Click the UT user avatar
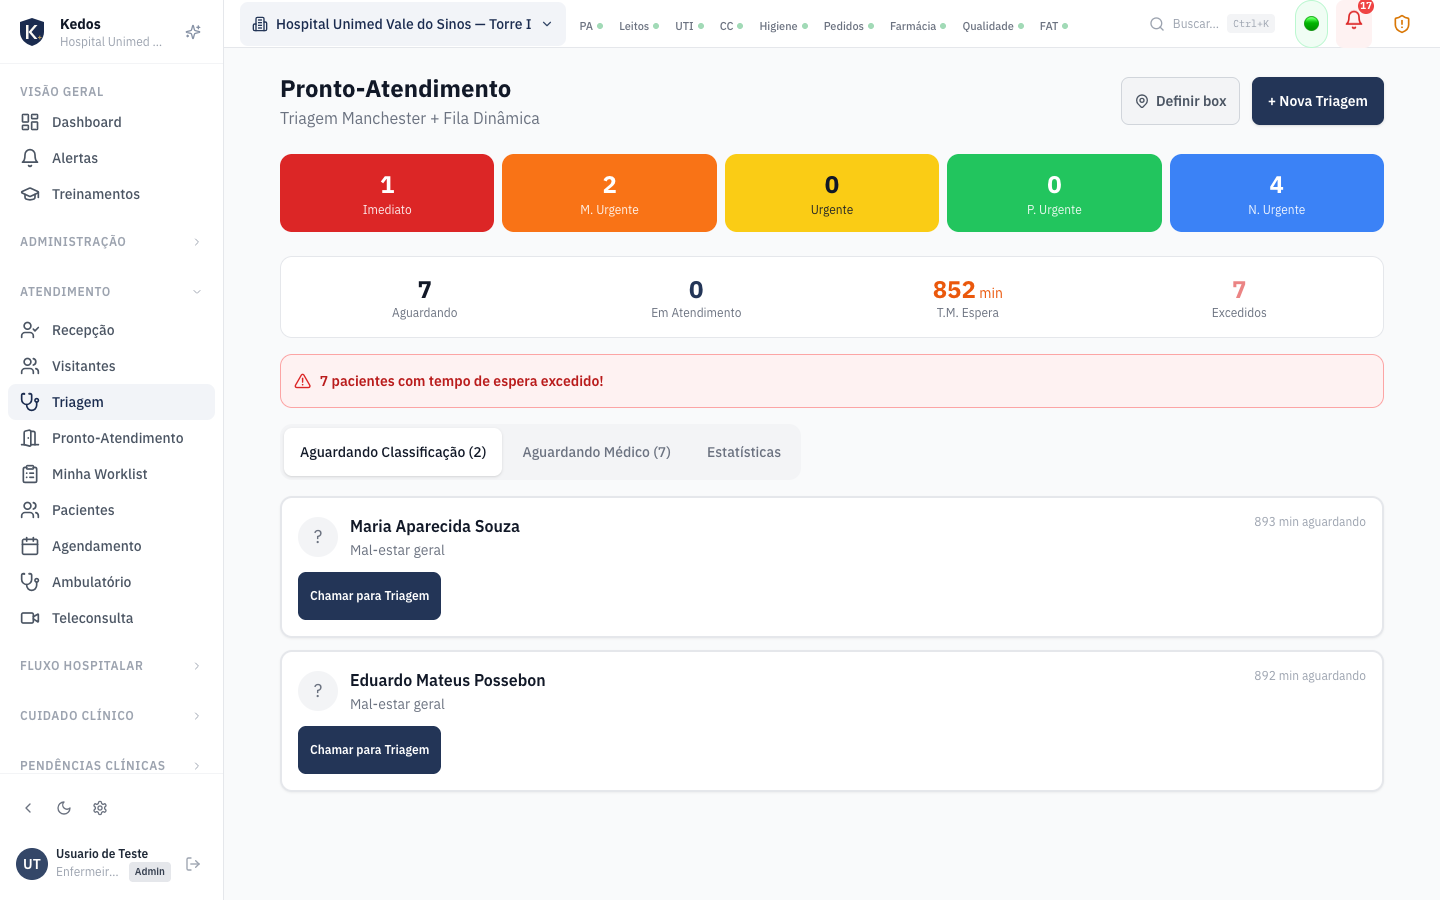The image size is (1440, 900). point(32,864)
